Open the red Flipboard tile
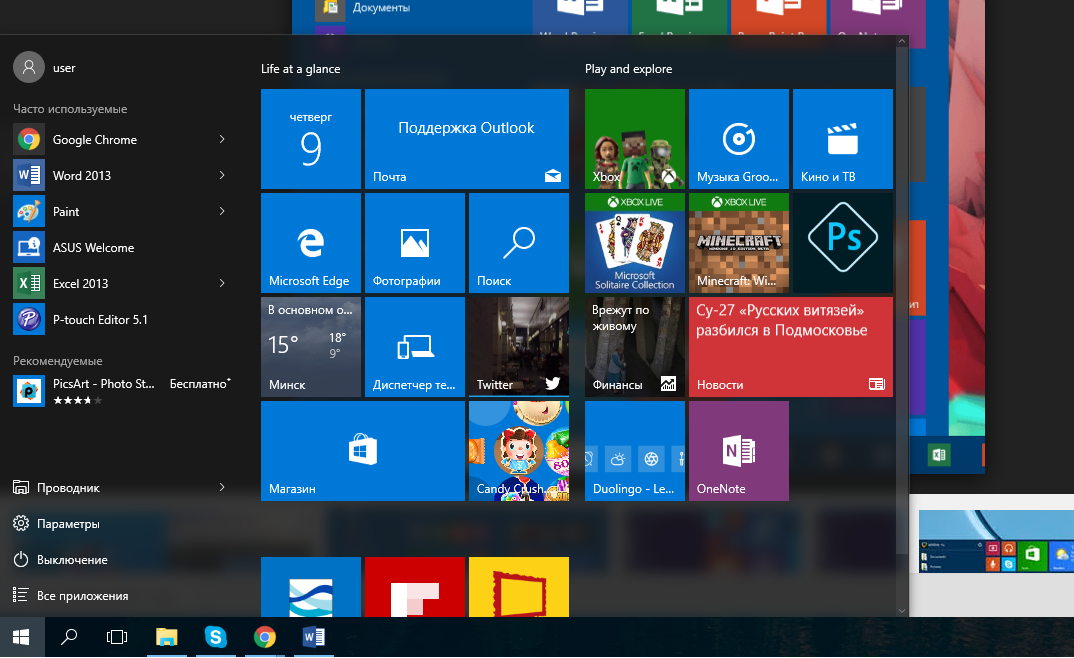The height and width of the screenshot is (658, 1074). (x=415, y=587)
